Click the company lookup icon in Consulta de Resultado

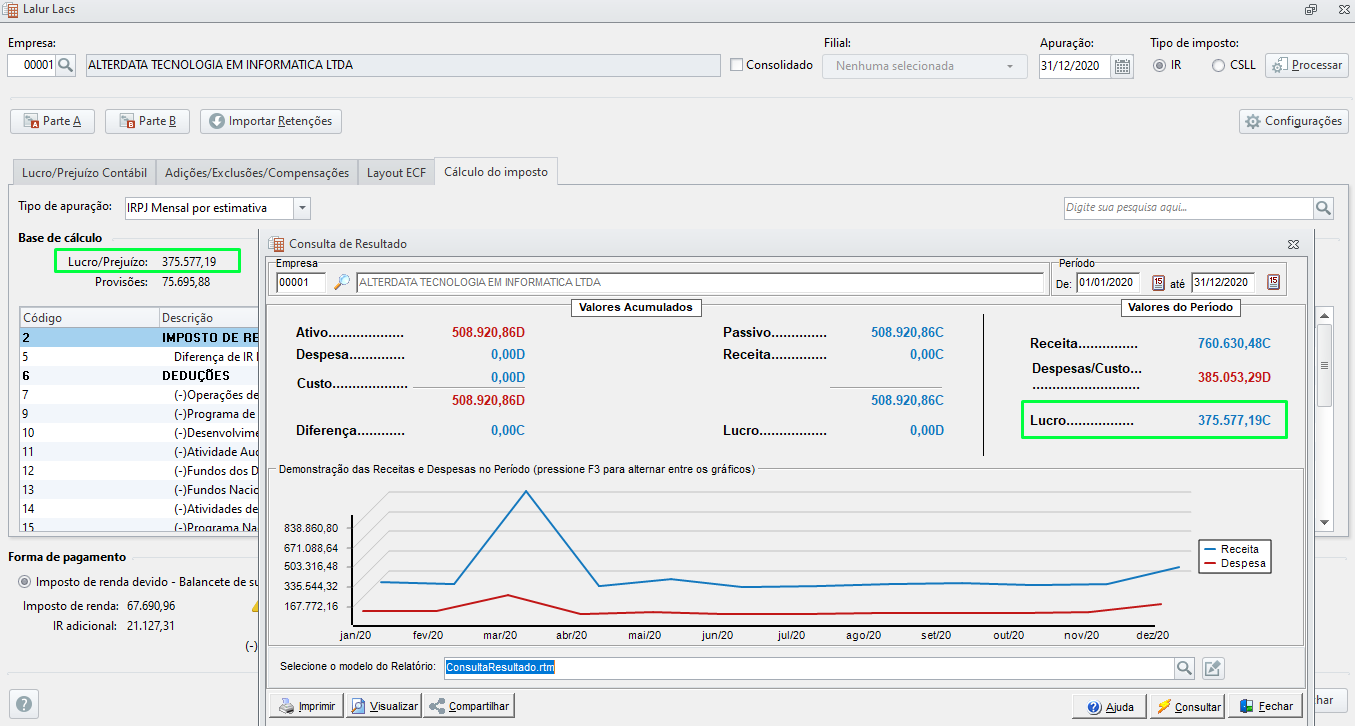342,283
